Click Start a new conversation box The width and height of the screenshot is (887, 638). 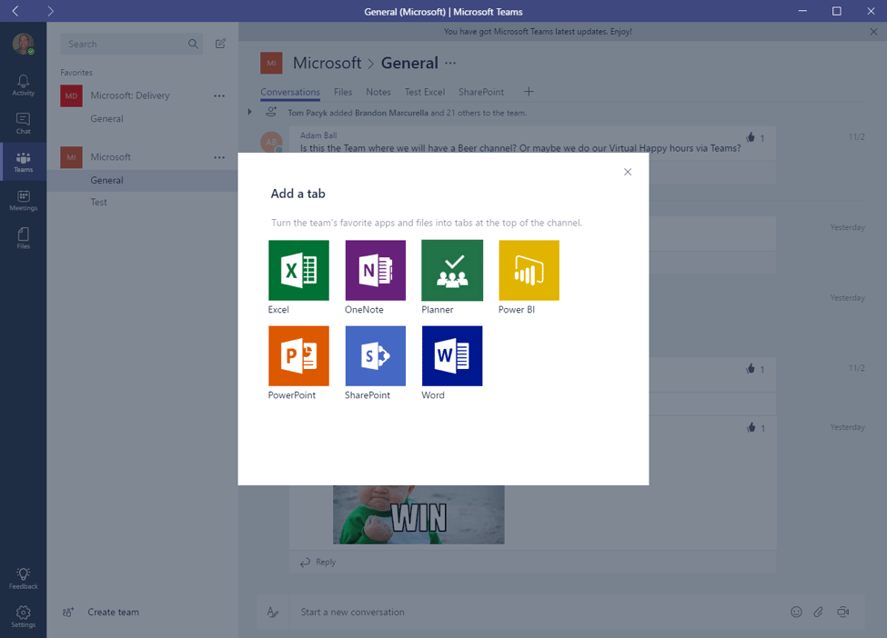pos(537,612)
